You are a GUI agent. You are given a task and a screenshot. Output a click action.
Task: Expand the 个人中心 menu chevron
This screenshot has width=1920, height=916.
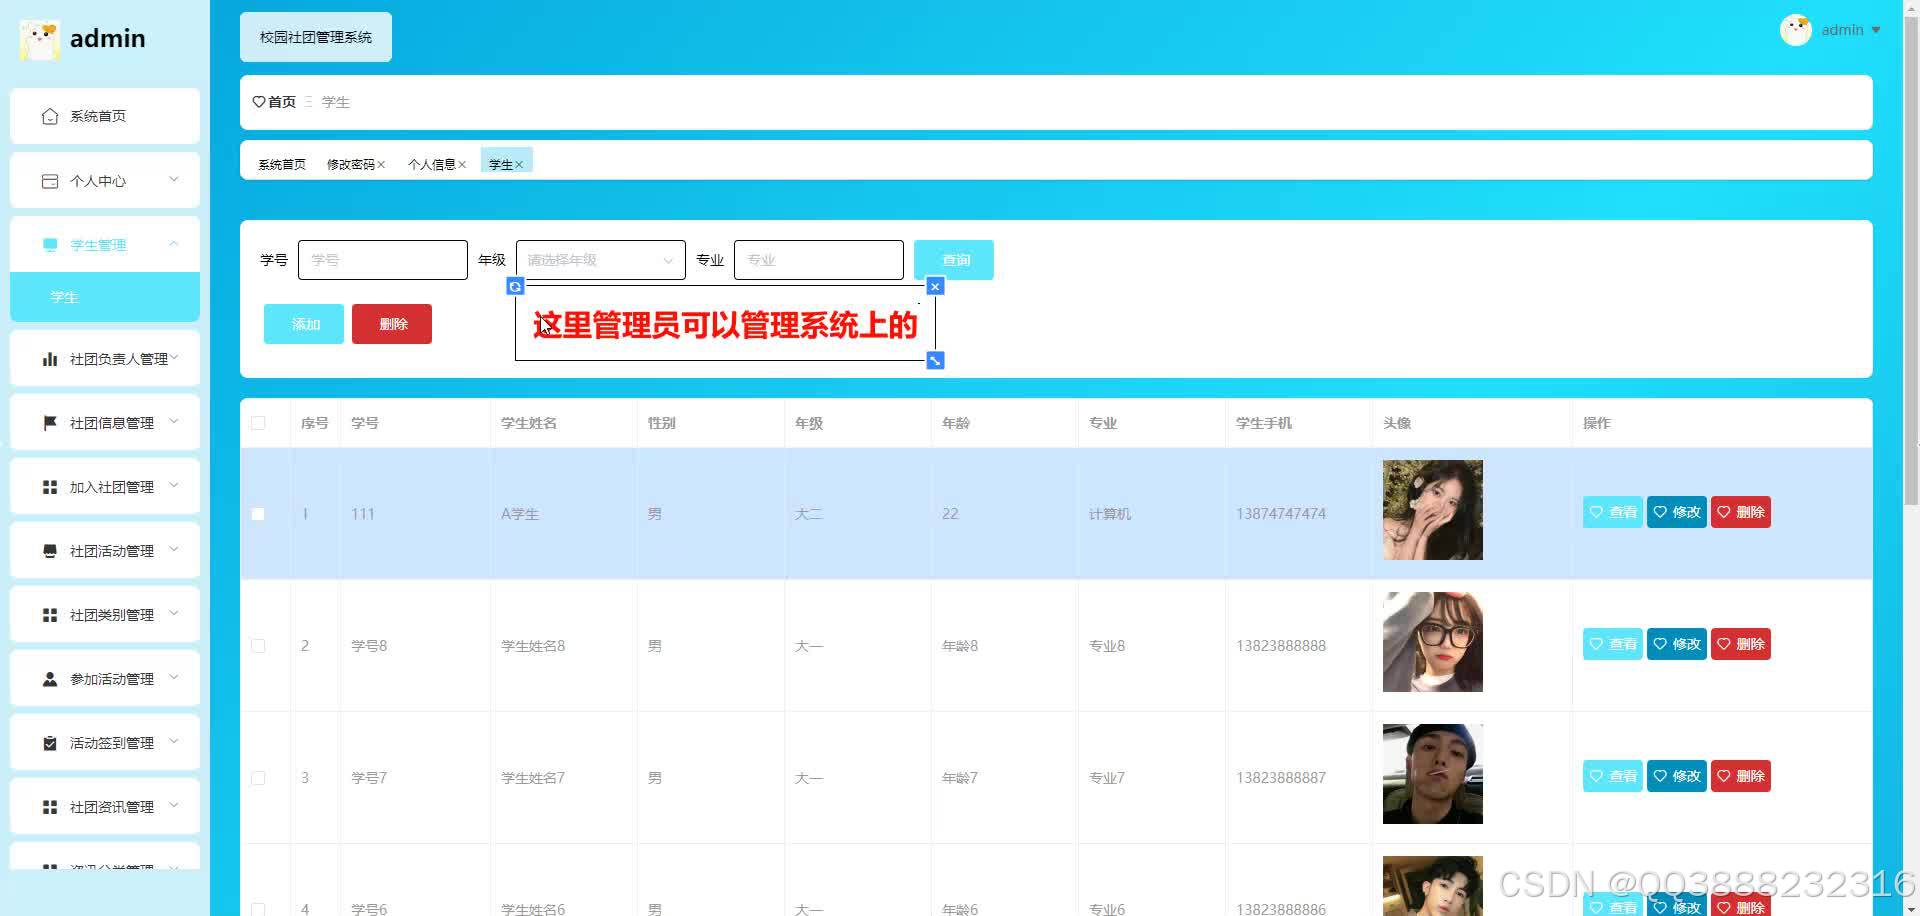pos(174,180)
